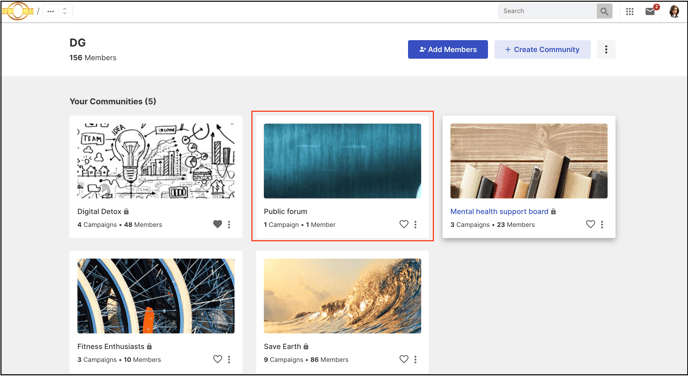
Task: Open Save Earth card kebab menu
Action: click(x=416, y=359)
